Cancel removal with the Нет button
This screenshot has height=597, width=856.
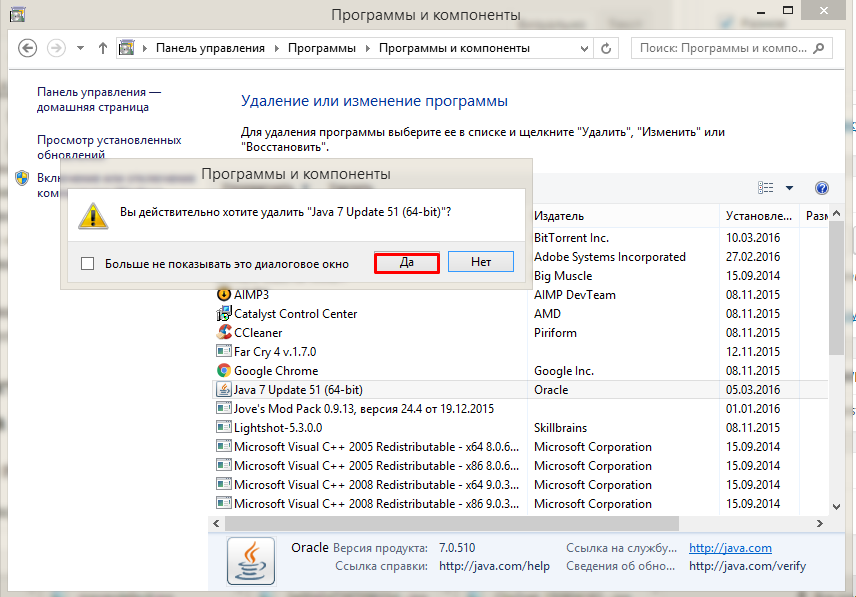481,262
